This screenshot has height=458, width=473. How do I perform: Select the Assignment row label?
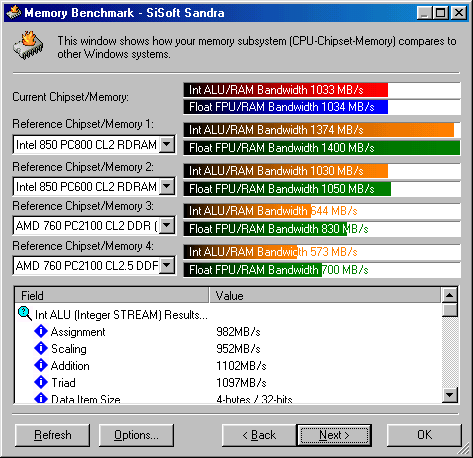78,332
